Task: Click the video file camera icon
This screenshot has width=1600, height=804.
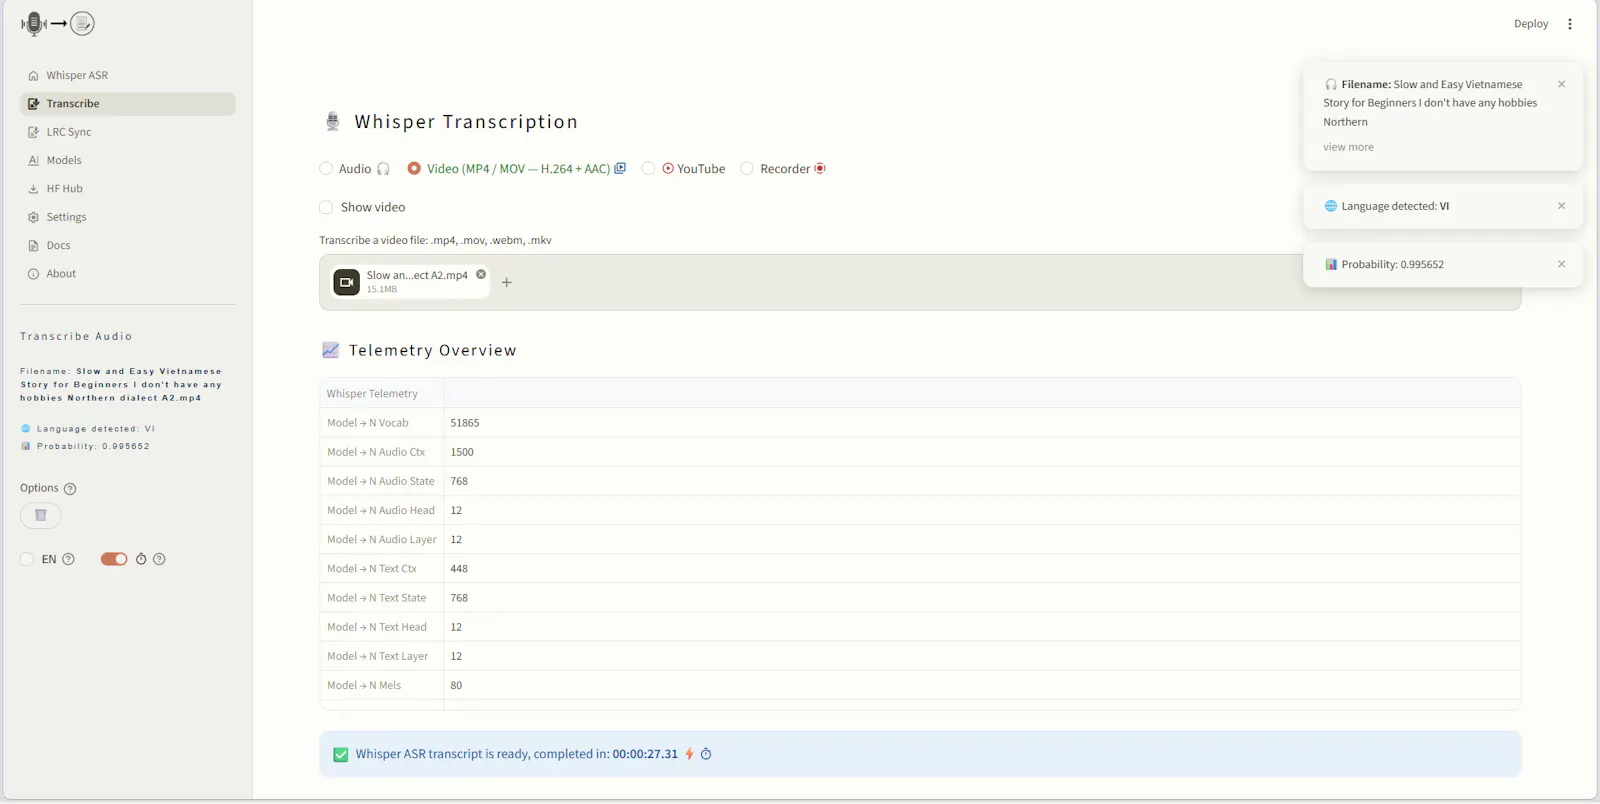Action: (x=346, y=282)
